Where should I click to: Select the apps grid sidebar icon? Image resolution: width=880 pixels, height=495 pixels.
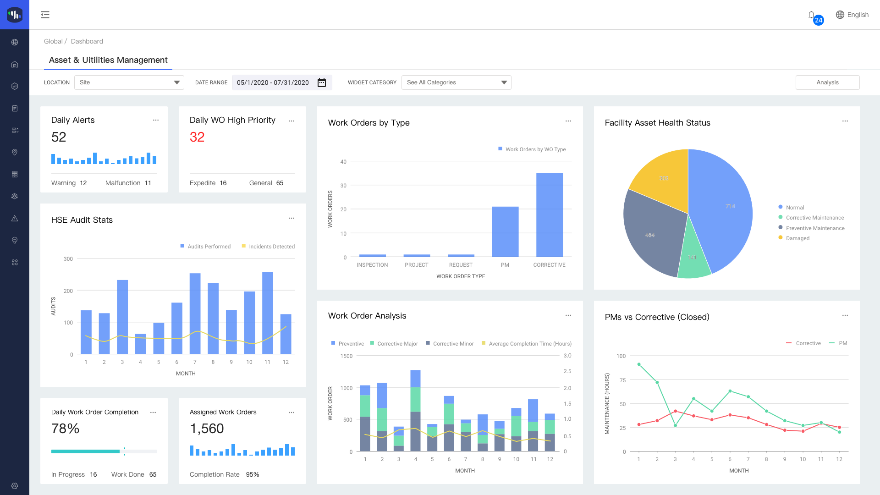[15, 262]
